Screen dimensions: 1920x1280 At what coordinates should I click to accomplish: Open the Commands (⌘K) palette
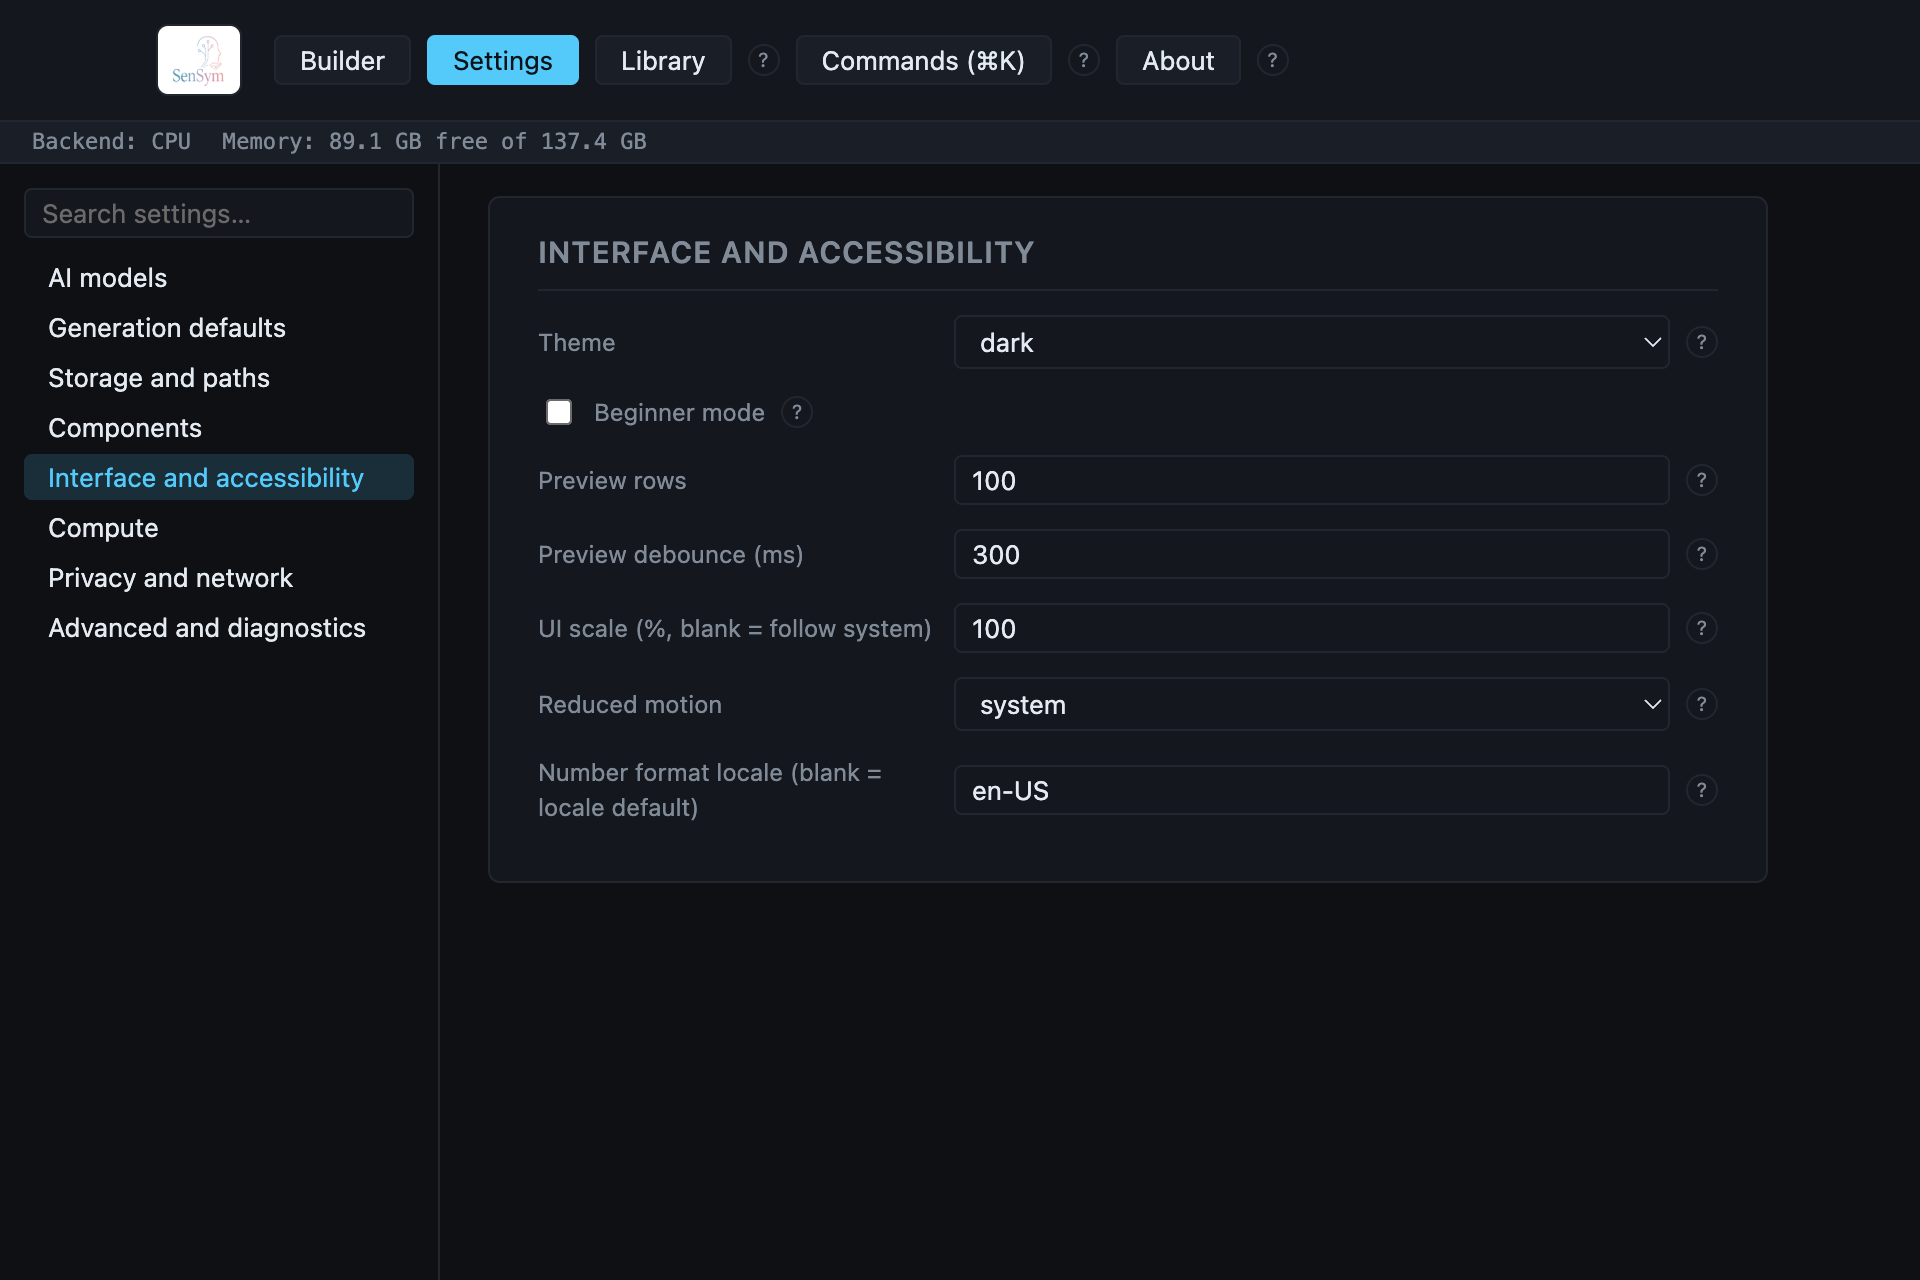(x=923, y=60)
